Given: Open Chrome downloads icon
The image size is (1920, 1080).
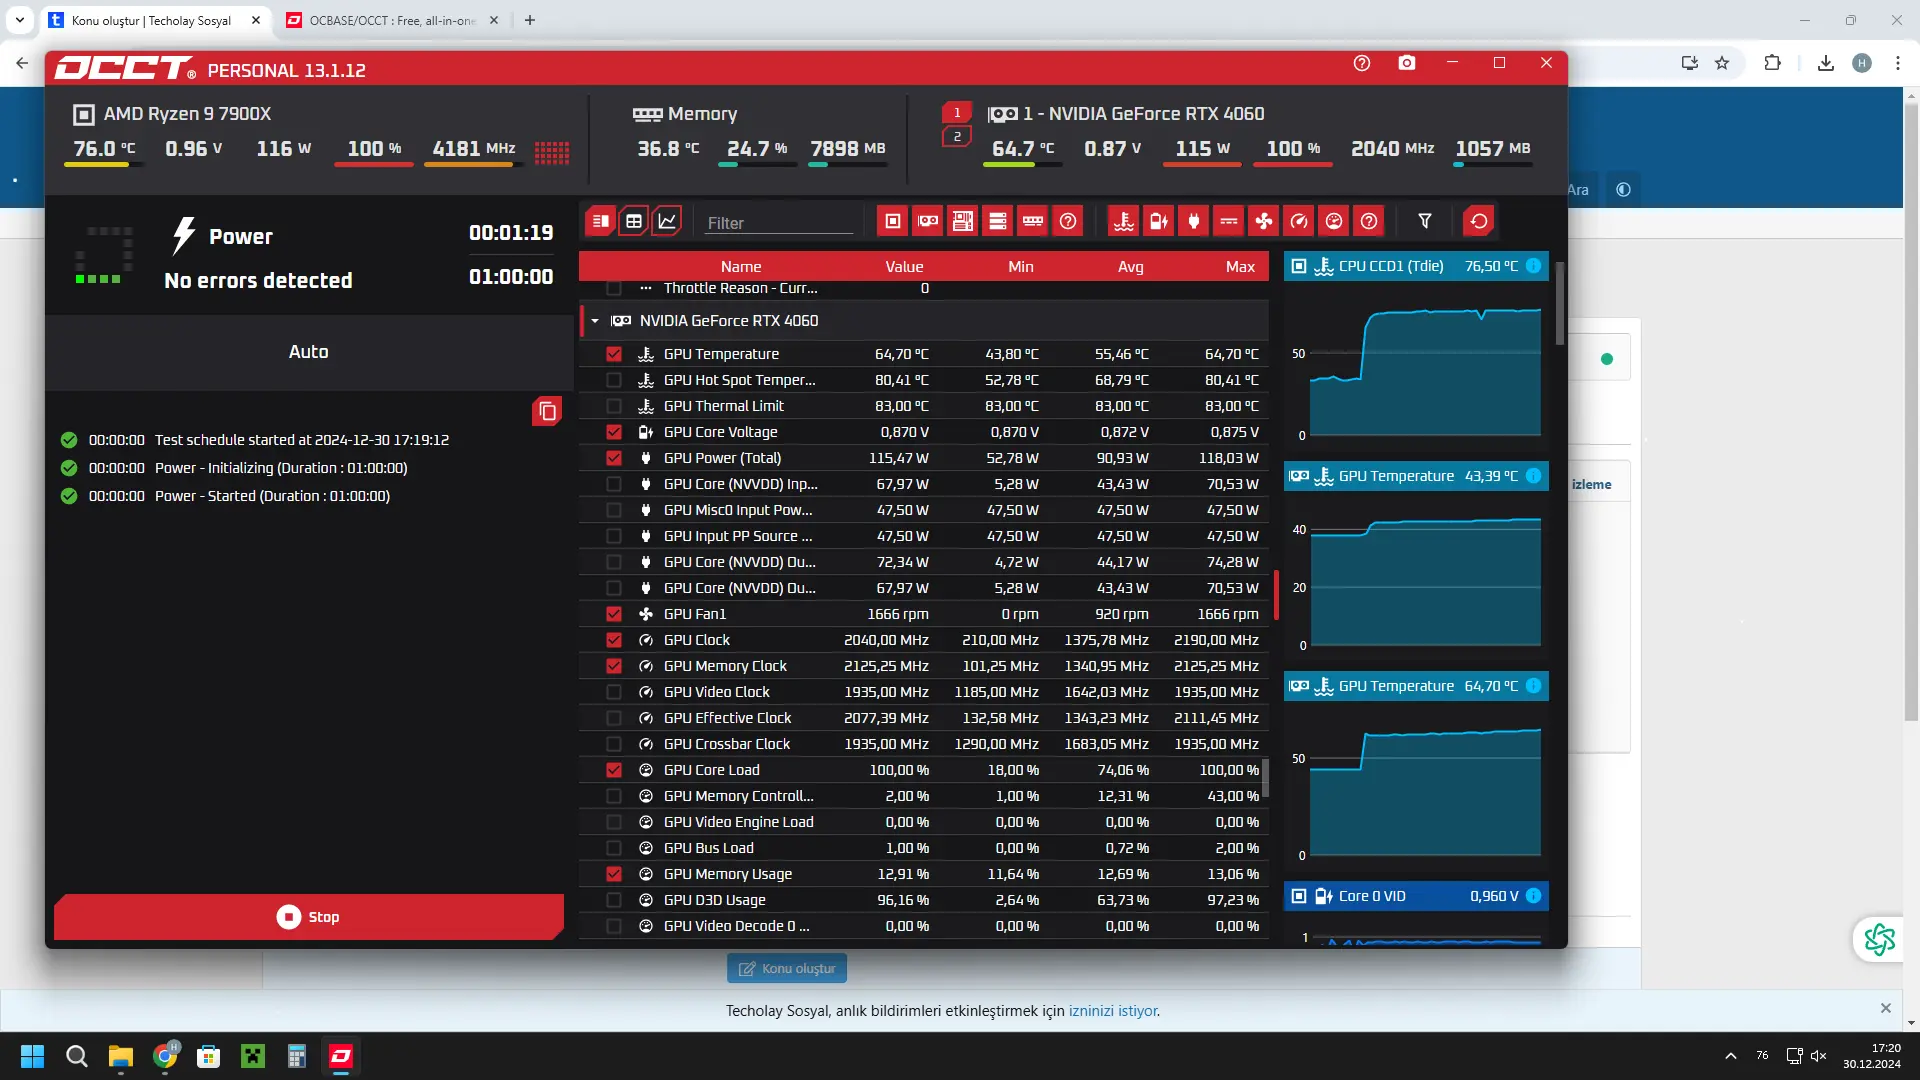Looking at the screenshot, I should click(x=1826, y=63).
